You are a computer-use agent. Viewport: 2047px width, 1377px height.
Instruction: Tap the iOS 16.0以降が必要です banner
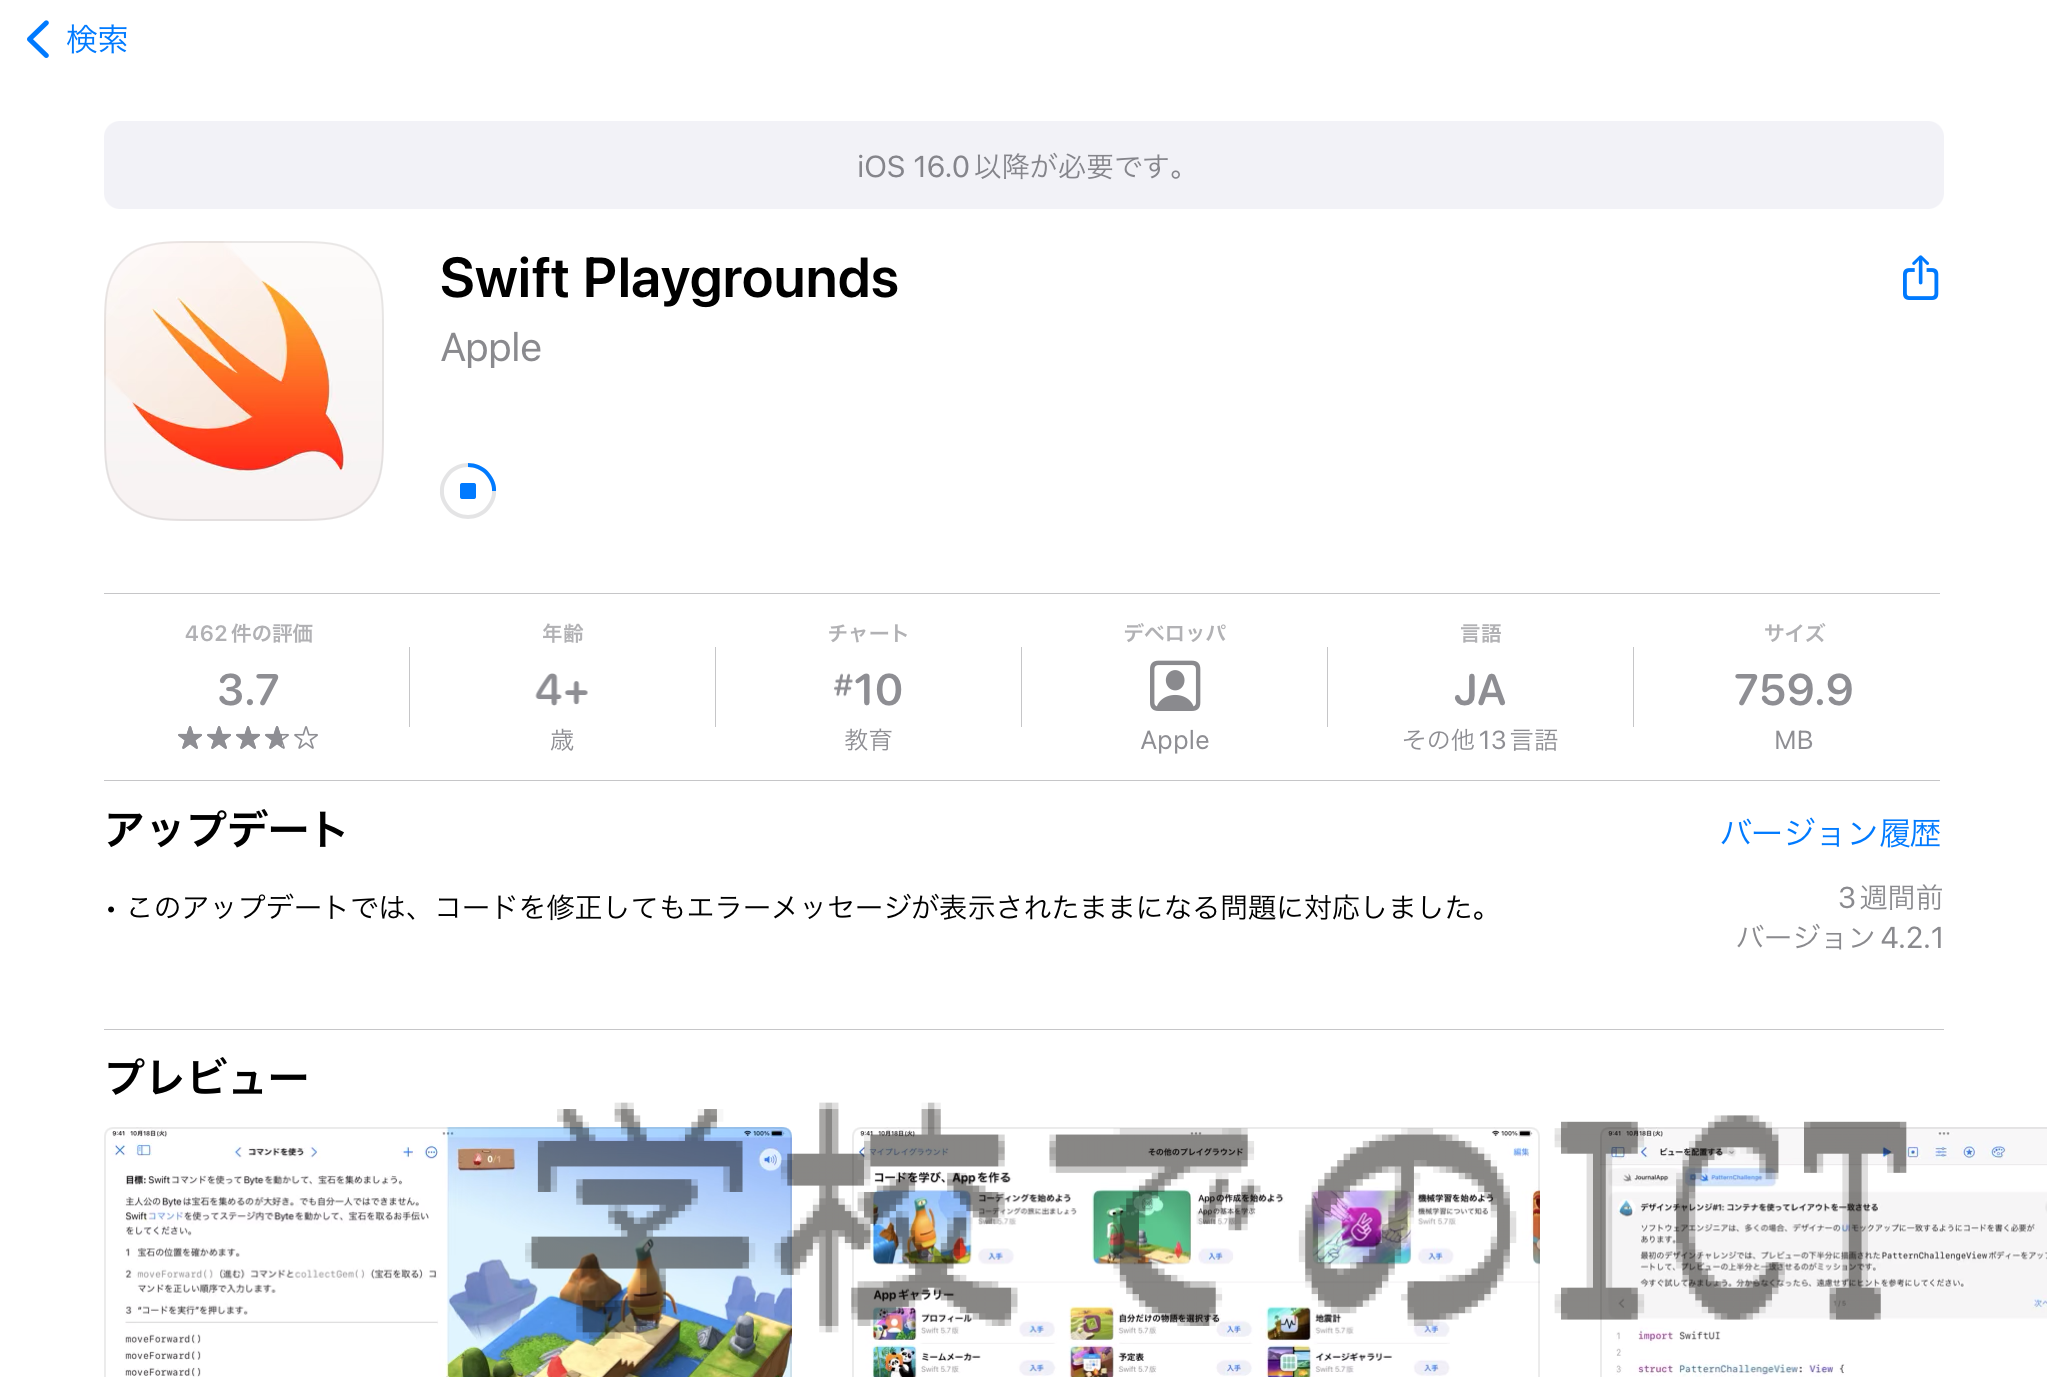point(1024,165)
